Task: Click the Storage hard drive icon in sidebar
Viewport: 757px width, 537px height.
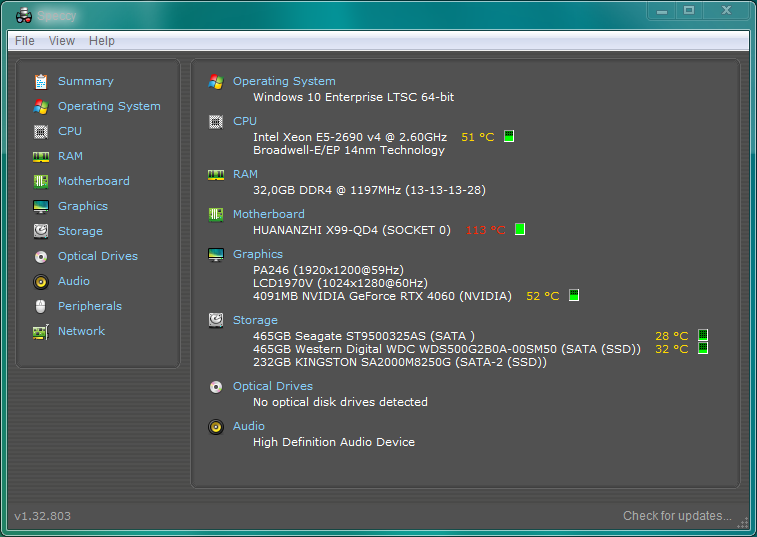Action: [x=41, y=231]
